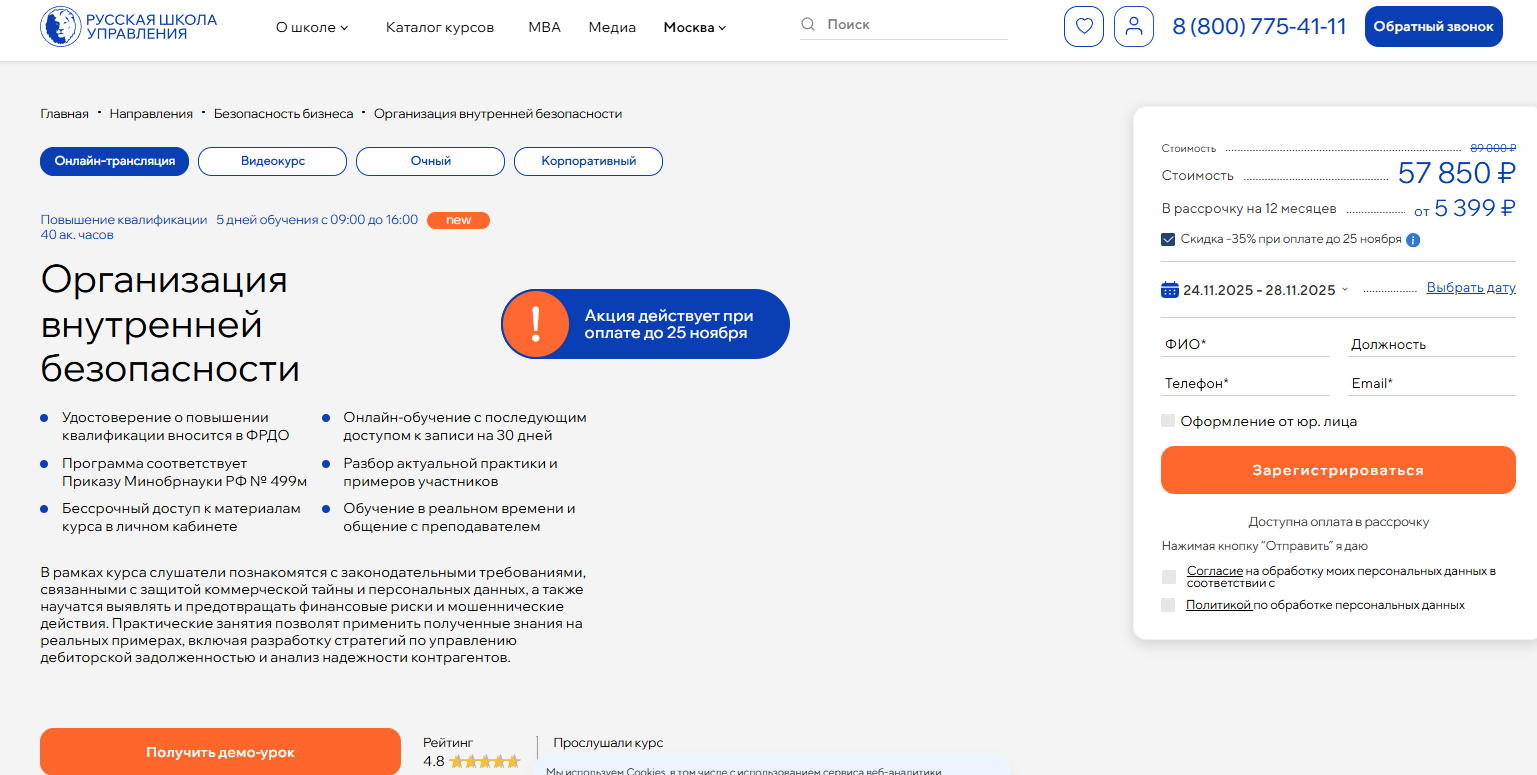Image resolution: width=1537 pixels, height=775 pixels.
Task: Click the 'ФИО' input field
Action: point(1245,344)
